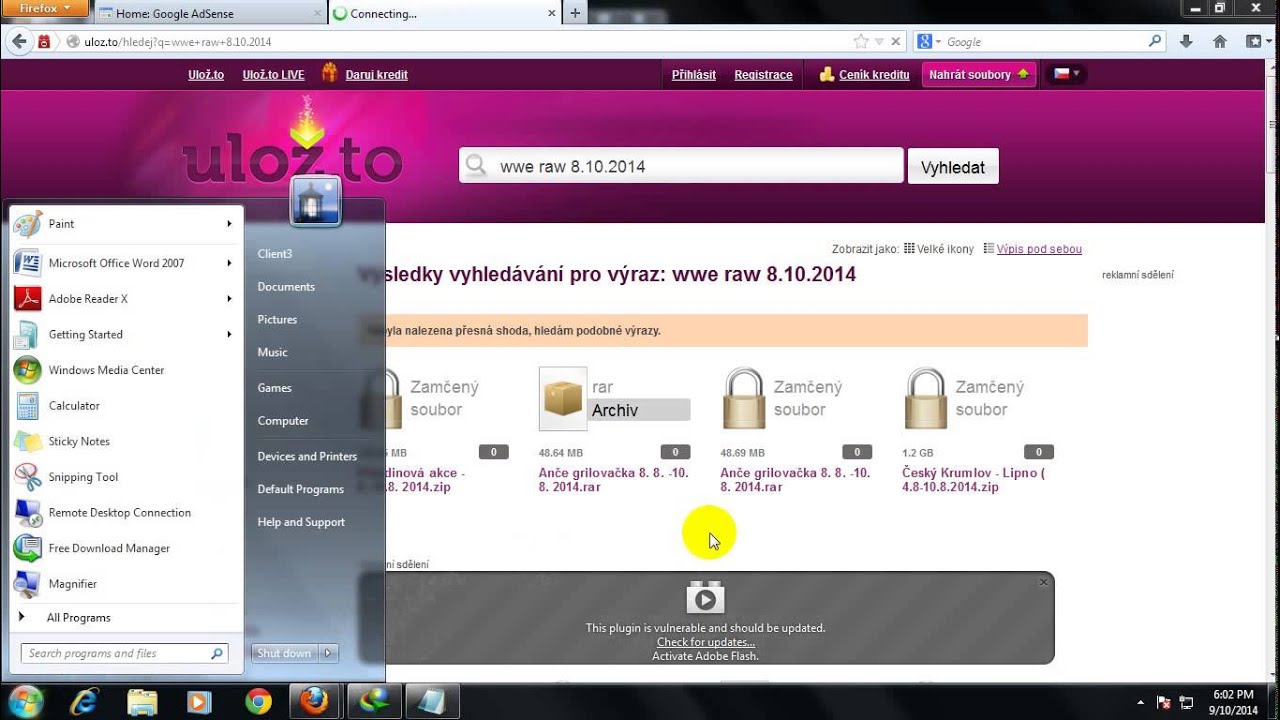Click Firefox home button
Image resolution: width=1280 pixels, height=720 pixels.
point(1219,42)
